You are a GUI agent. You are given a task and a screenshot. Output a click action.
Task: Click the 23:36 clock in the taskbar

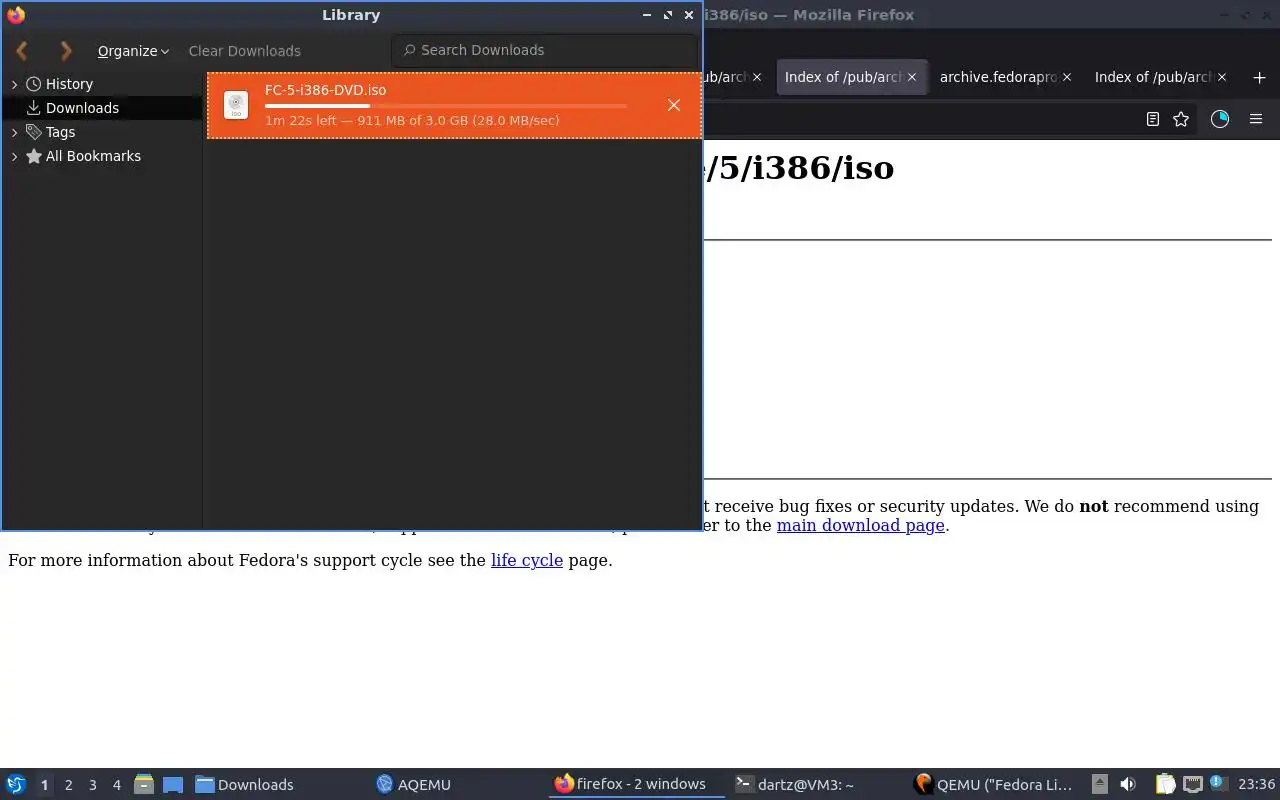1256,784
